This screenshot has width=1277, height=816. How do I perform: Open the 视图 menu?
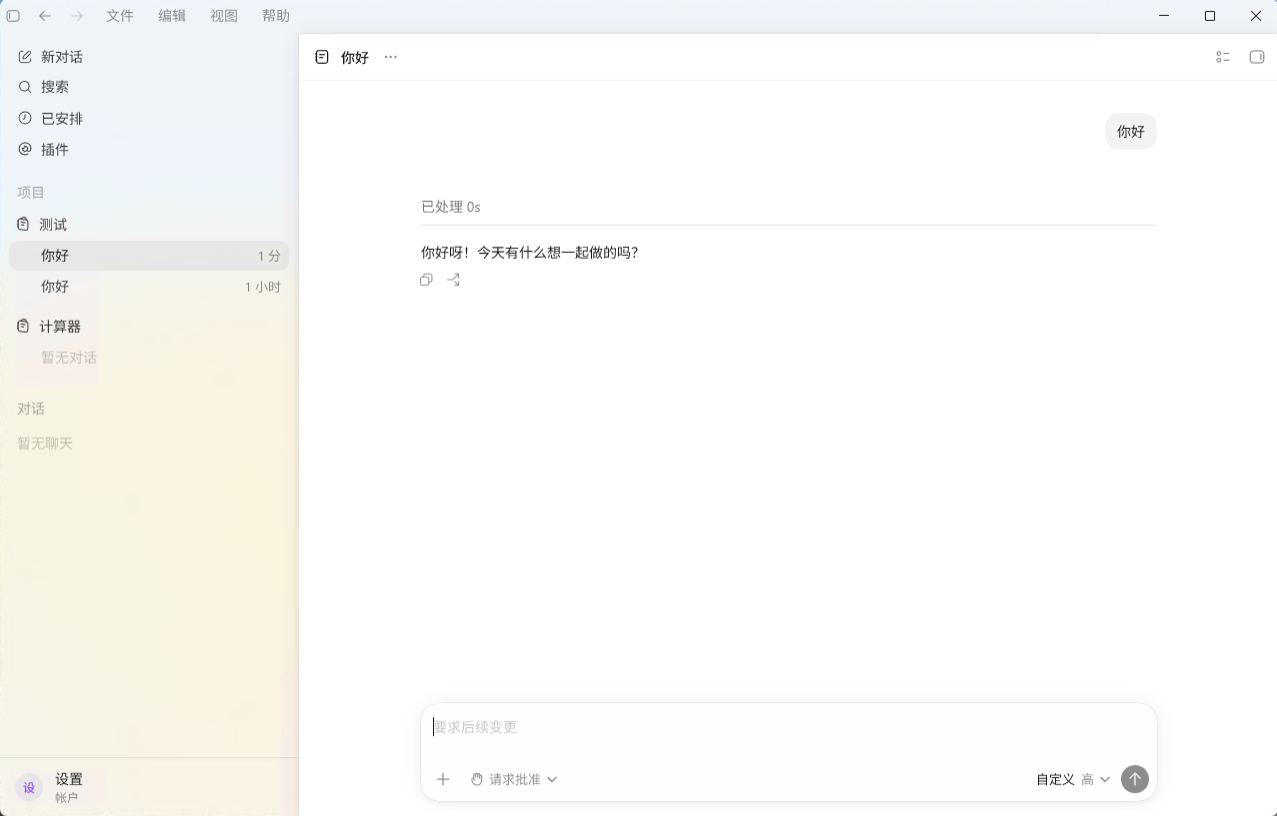pos(224,16)
